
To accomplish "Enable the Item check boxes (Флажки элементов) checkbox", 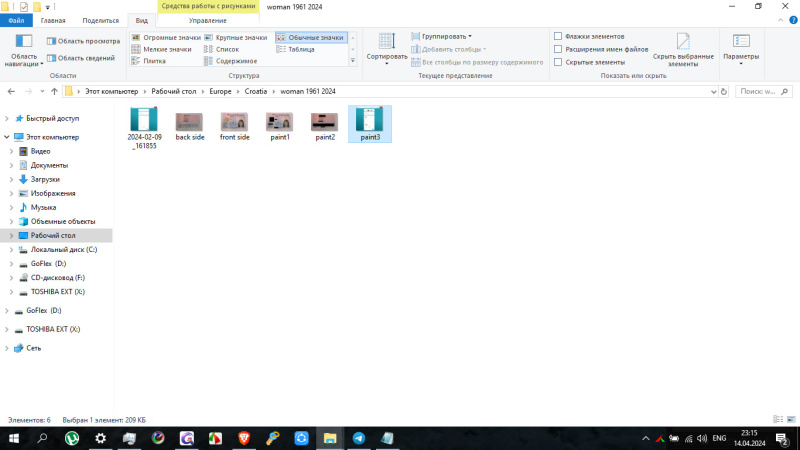I will (558, 36).
